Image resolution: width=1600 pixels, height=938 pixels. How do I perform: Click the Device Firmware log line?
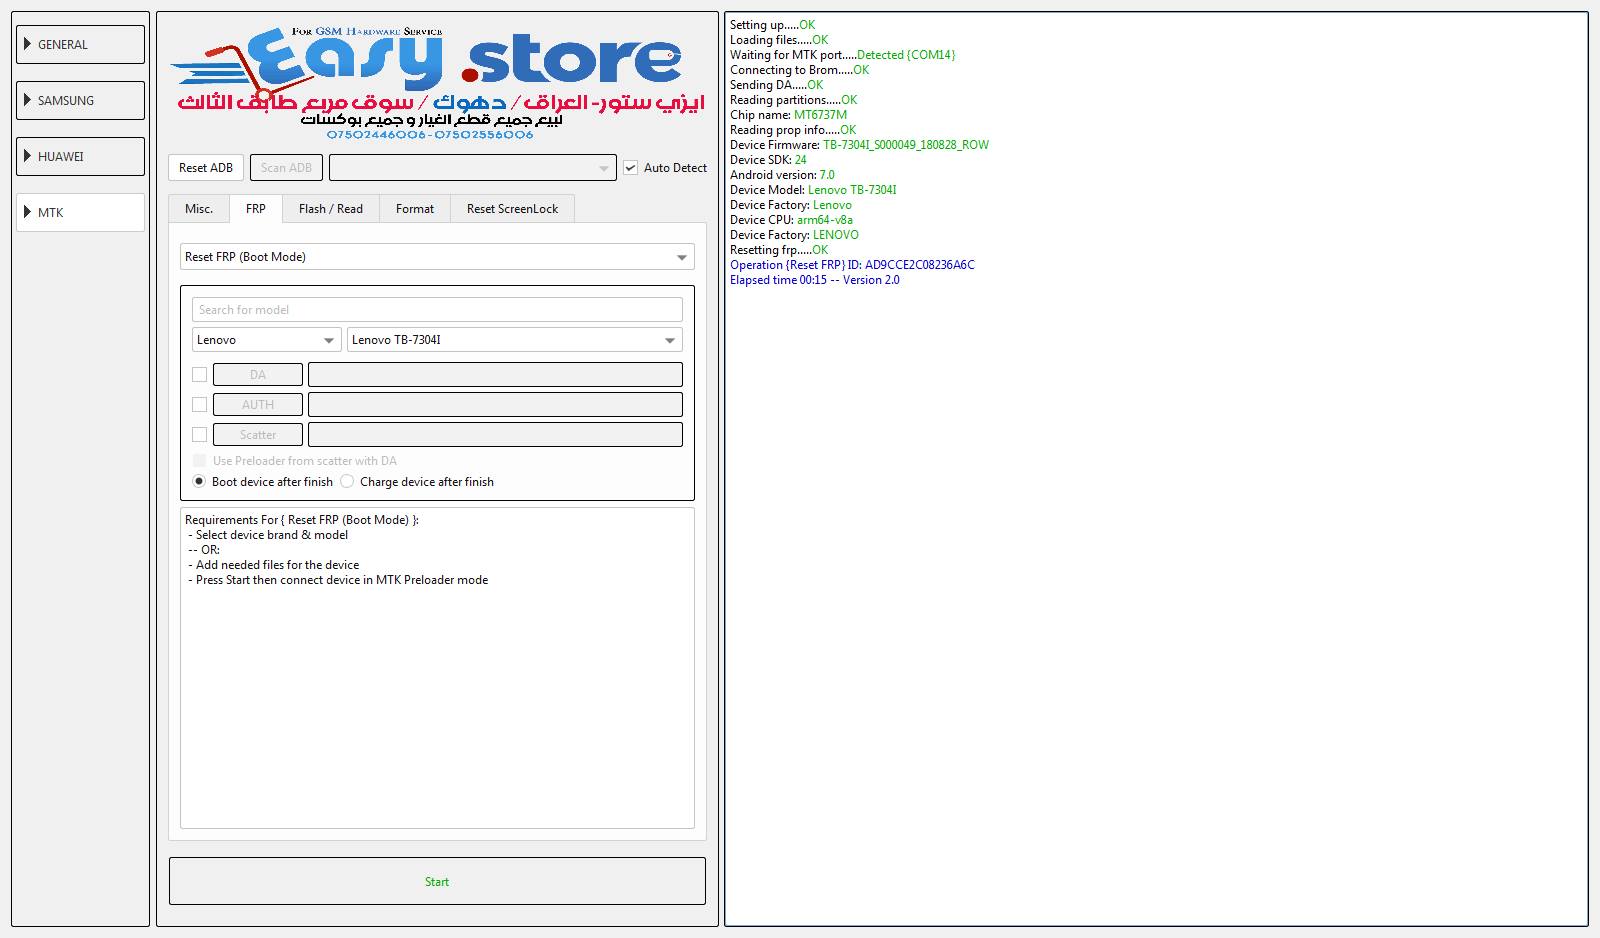pyautogui.click(x=859, y=145)
